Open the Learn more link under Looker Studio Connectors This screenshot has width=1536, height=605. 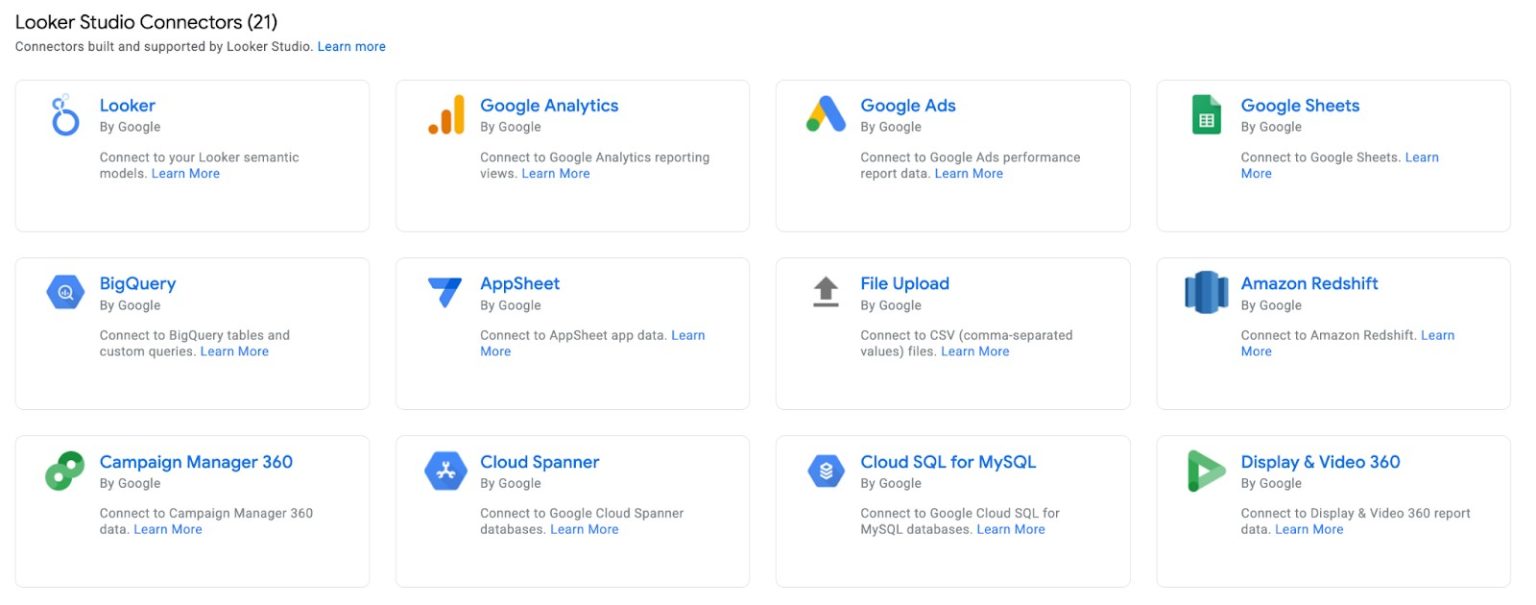(351, 47)
